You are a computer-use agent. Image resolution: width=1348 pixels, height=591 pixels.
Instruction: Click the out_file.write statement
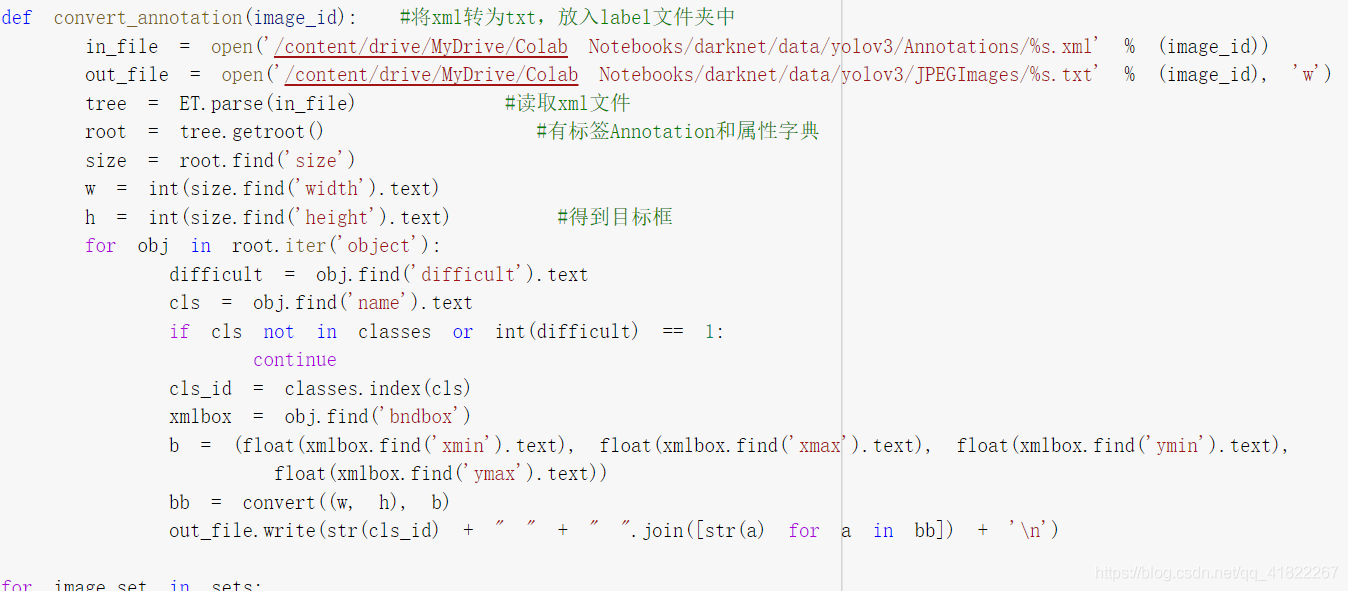coord(614,530)
